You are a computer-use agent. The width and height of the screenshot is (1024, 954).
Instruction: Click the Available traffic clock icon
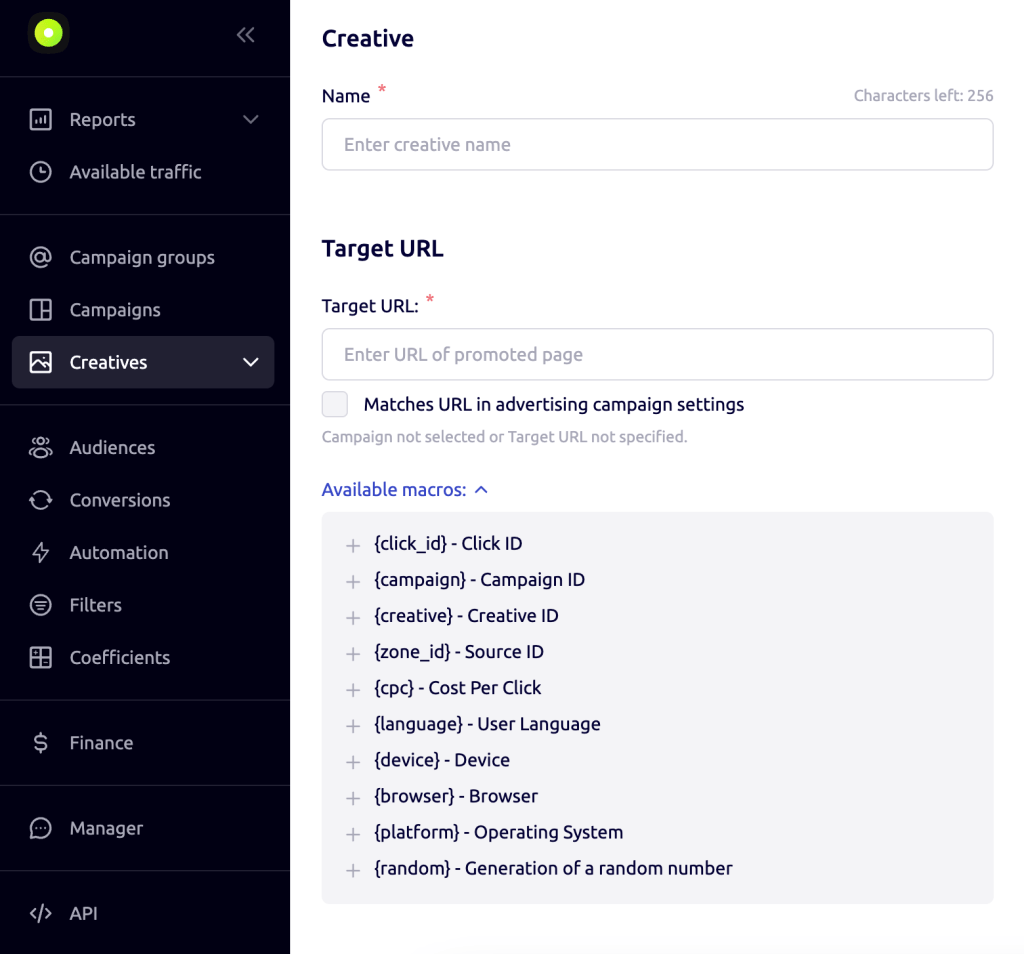(x=40, y=172)
